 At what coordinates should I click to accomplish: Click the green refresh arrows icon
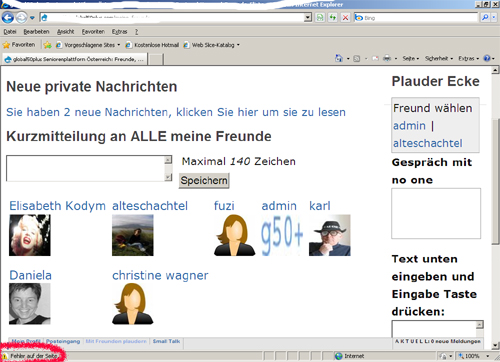point(333,17)
